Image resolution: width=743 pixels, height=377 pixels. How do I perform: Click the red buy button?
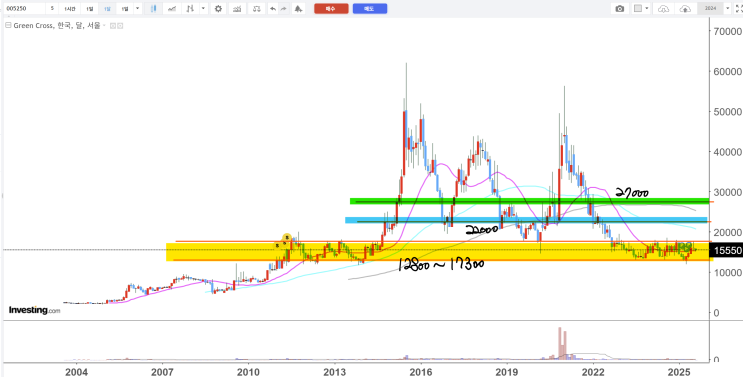331,9
